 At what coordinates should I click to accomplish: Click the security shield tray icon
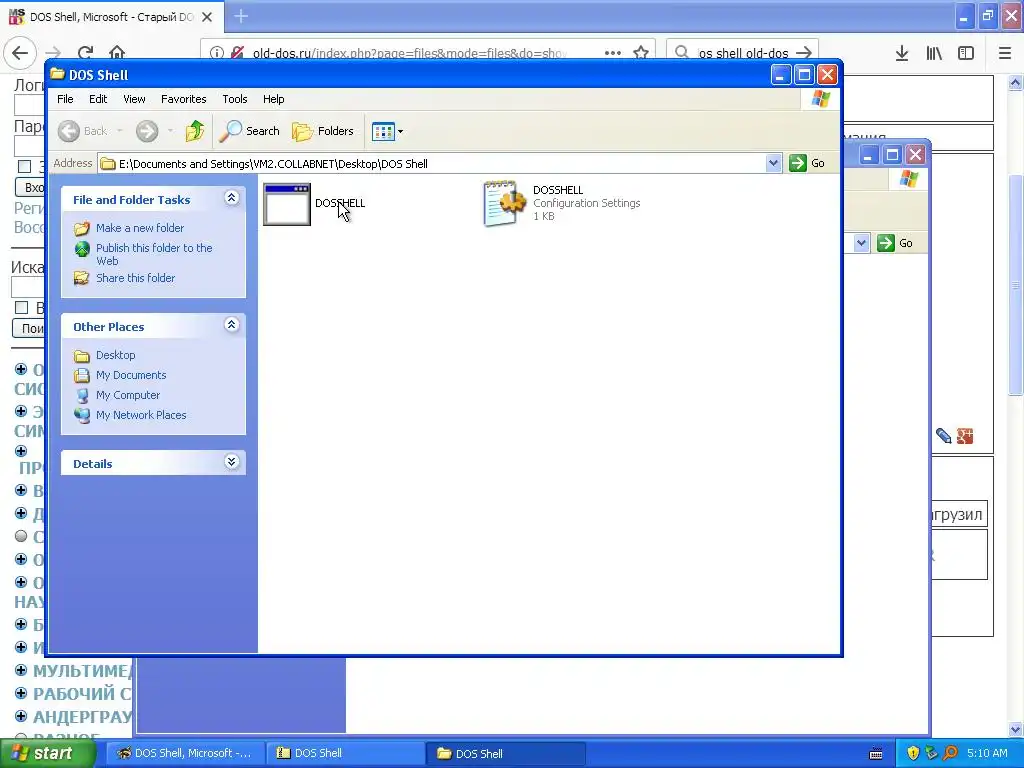coord(913,753)
